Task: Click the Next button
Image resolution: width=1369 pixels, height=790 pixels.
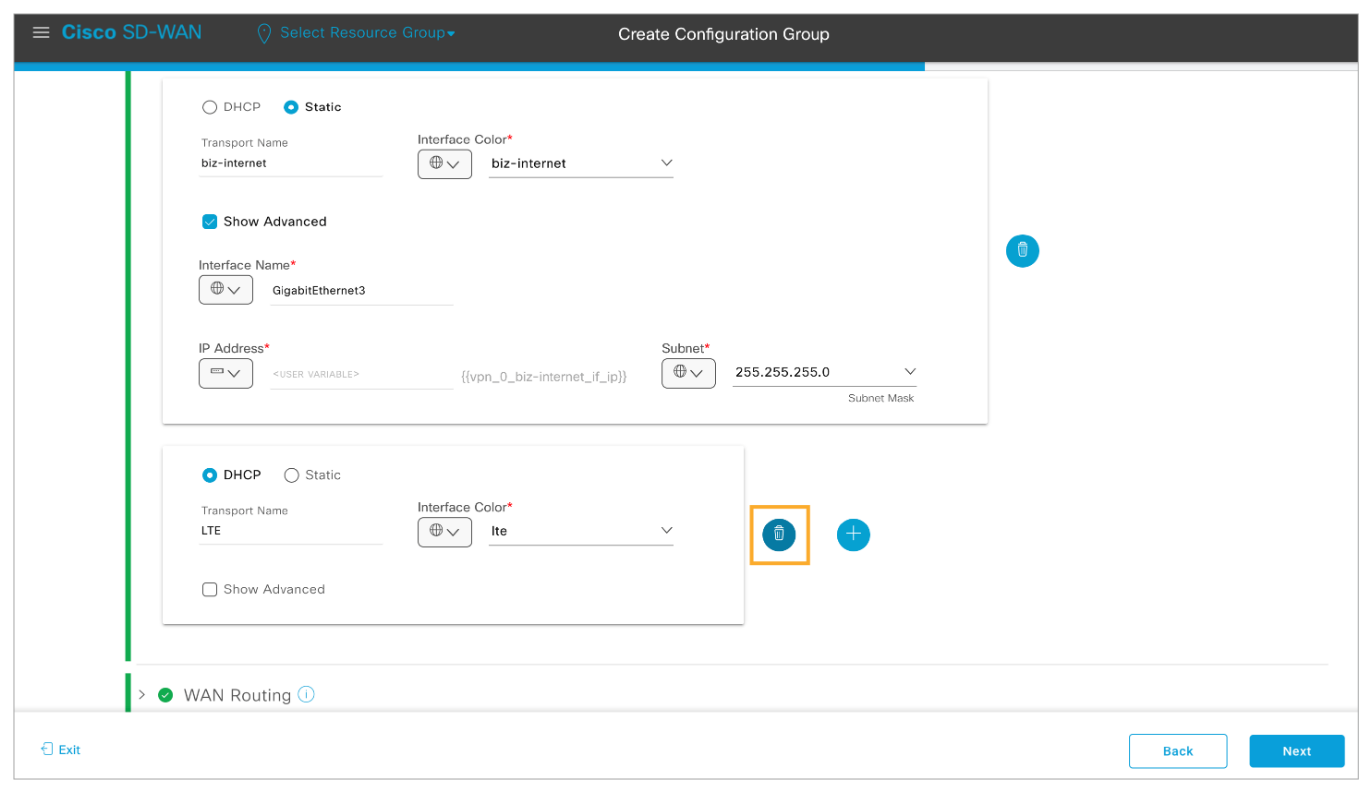Action: click(x=1296, y=751)
